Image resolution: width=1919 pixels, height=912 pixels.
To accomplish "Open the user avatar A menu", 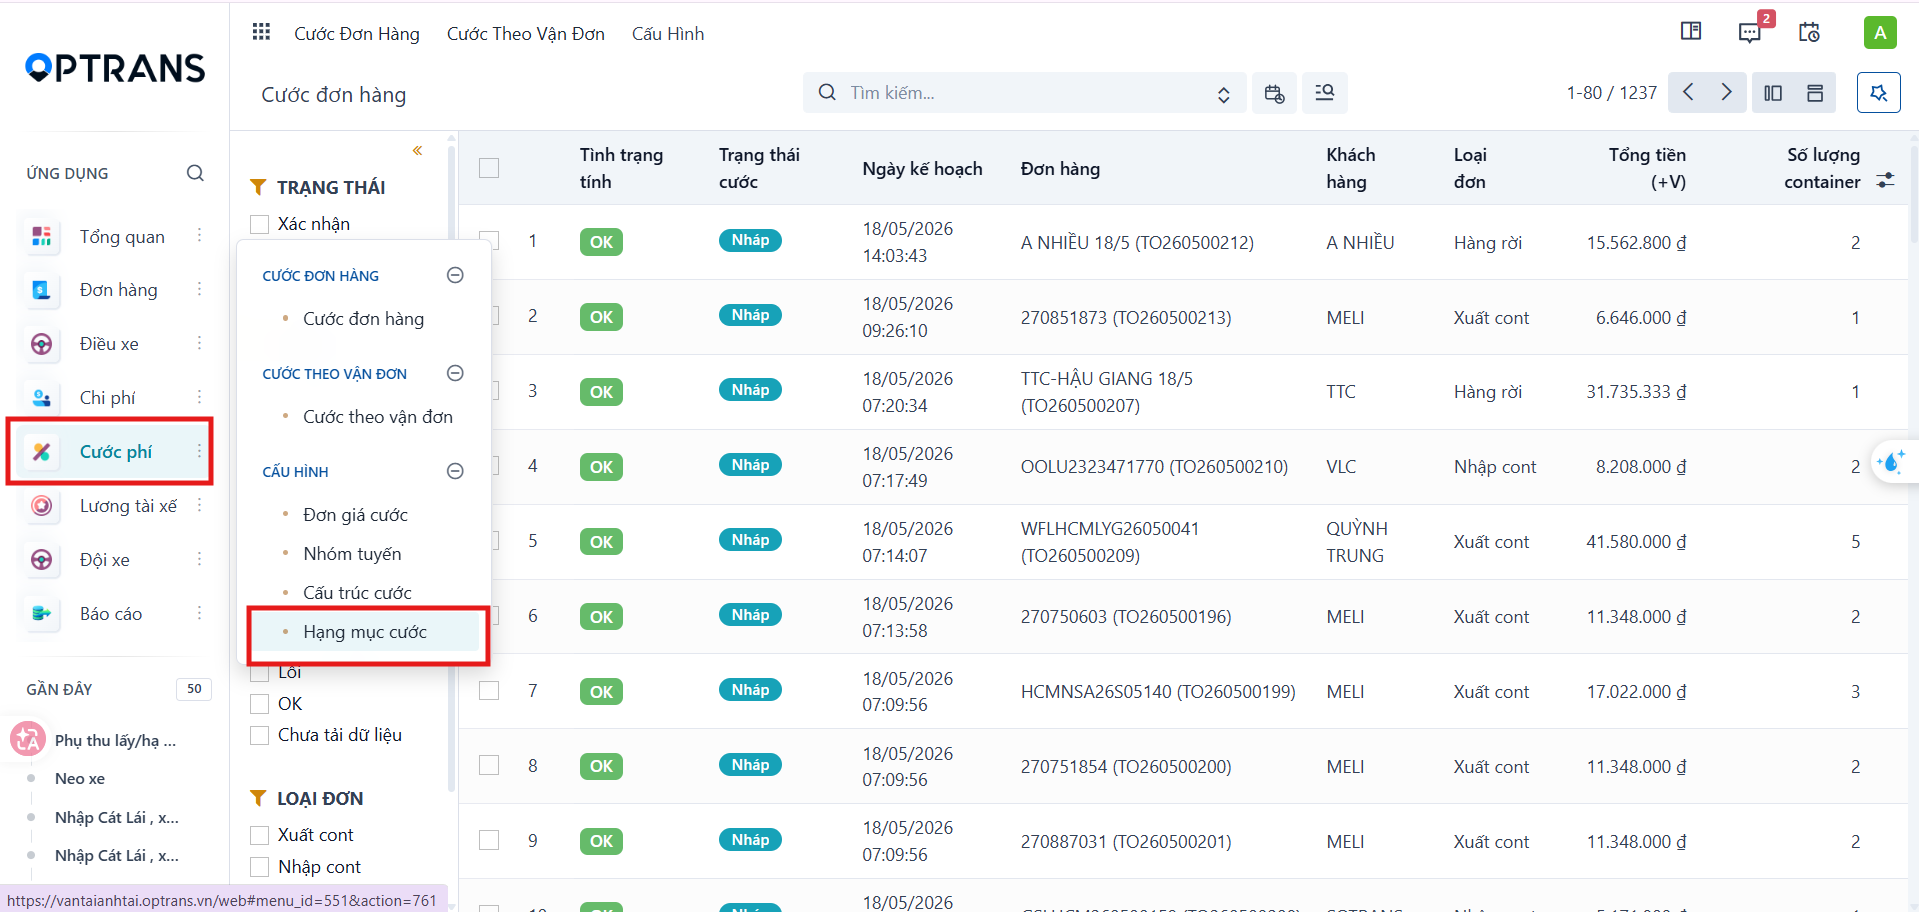I will [1880, 32].
